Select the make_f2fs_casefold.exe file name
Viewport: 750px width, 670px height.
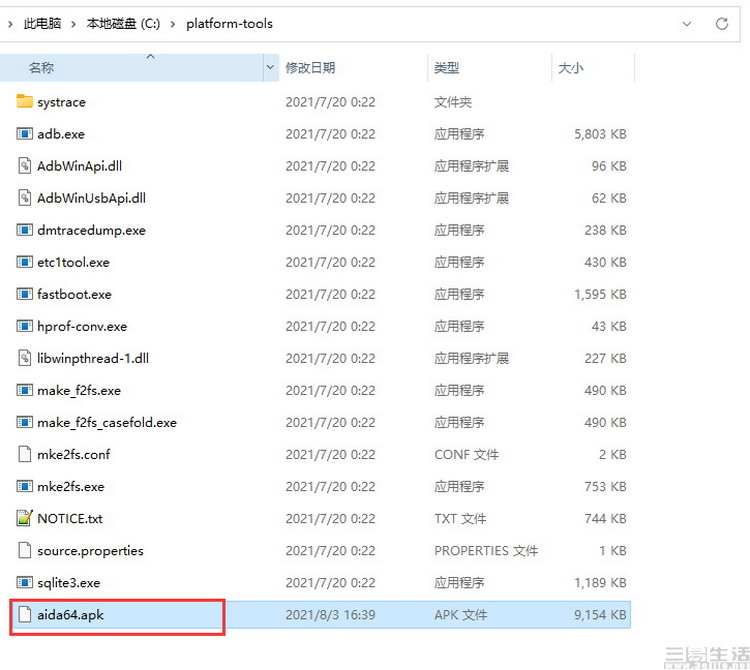(x=107, y=422)
